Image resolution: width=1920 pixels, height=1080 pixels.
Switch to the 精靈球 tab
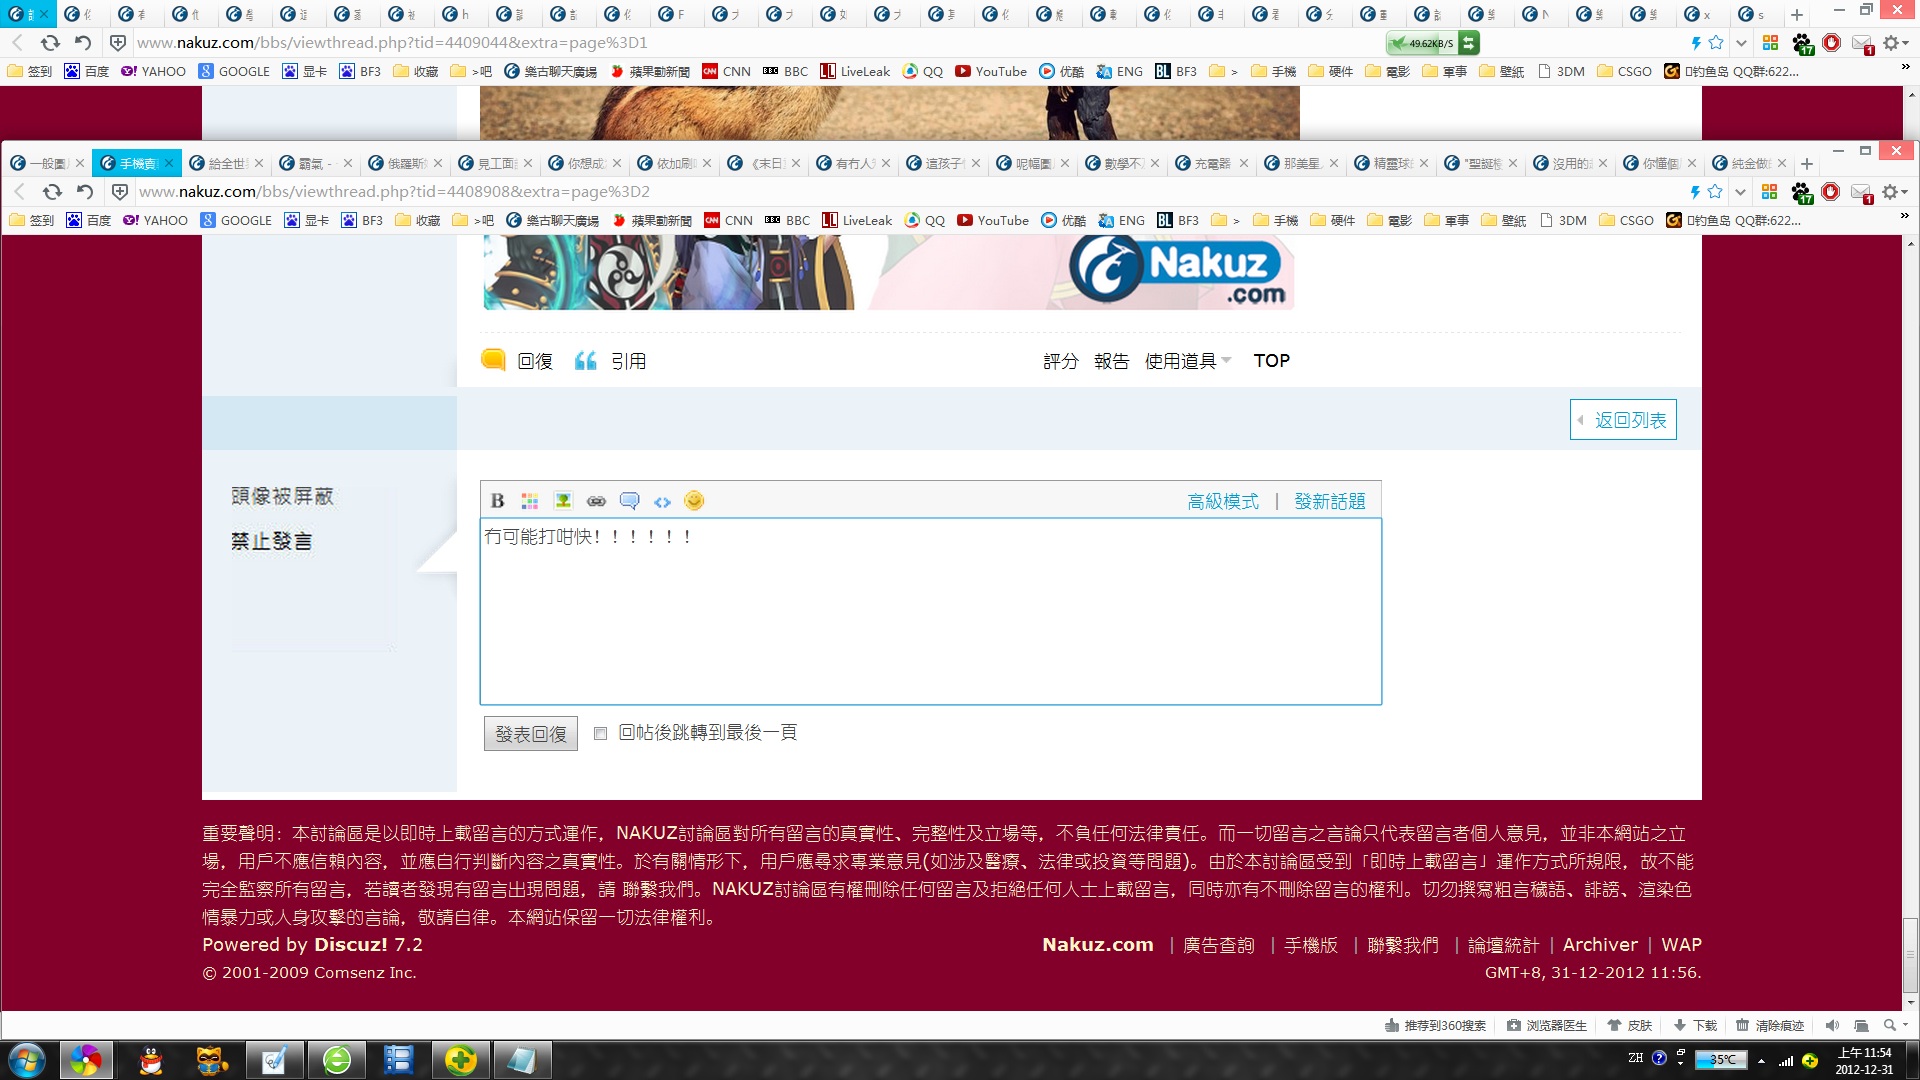(1390, 163)
